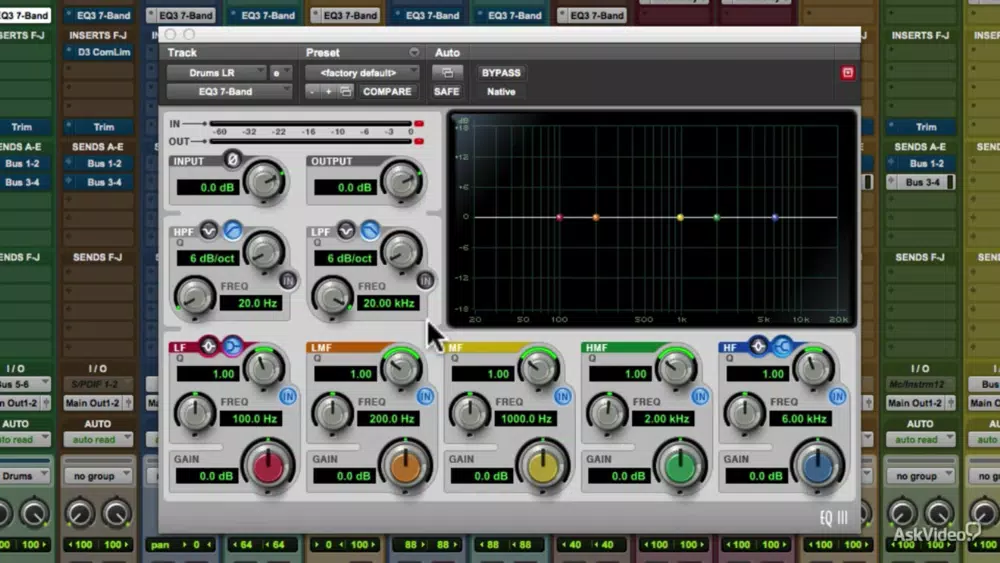Click the LF band Q knob
This screenshot has height=563, width=1000.
(x=264, y=368)
